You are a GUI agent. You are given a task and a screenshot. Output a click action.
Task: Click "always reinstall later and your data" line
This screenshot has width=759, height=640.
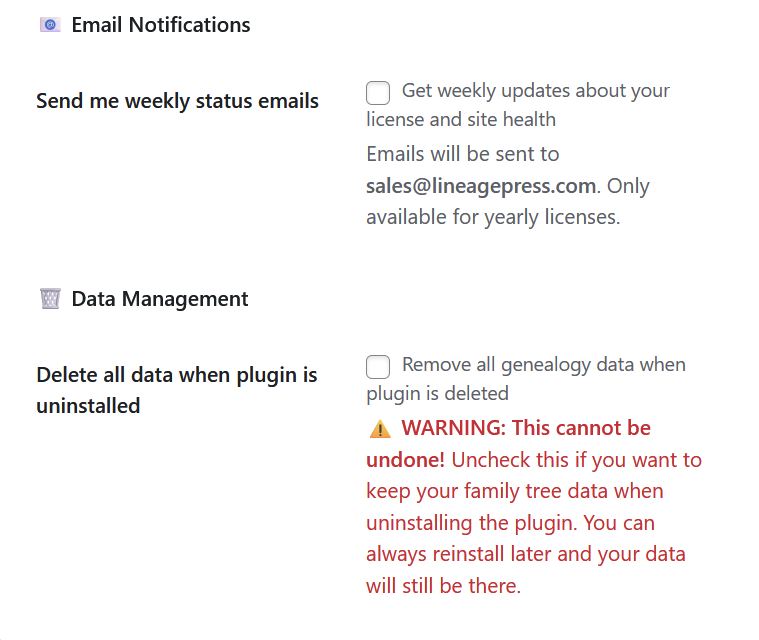525,554
